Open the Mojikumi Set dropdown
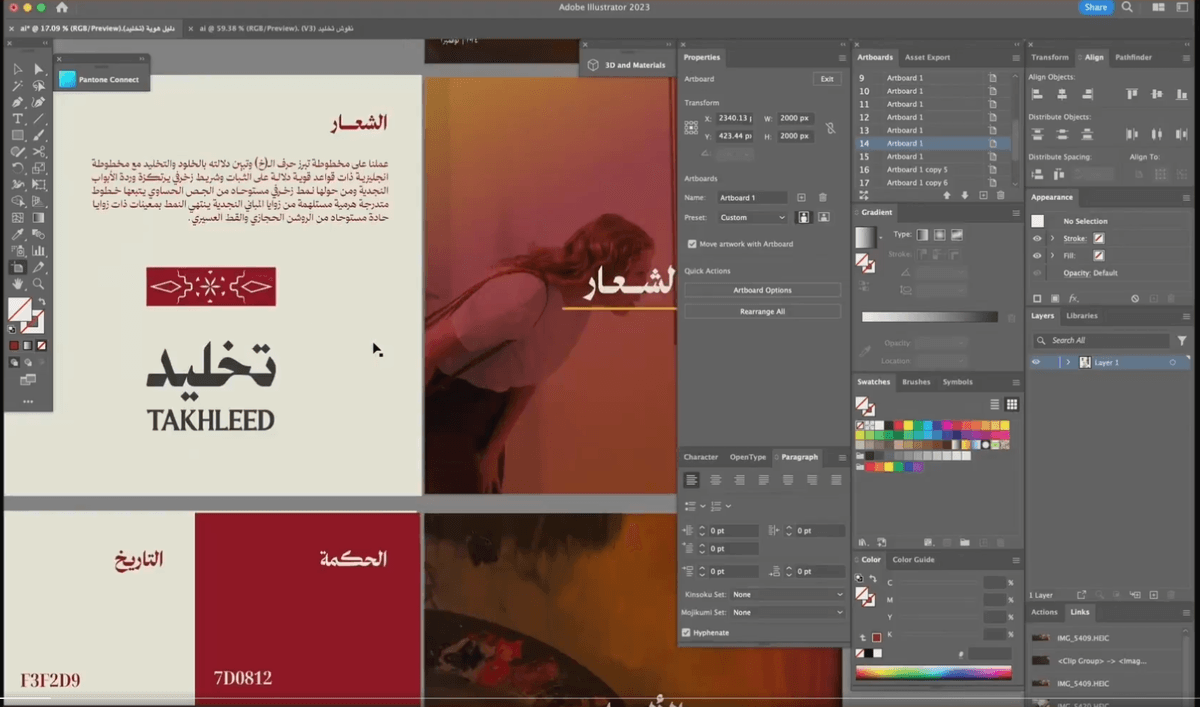 (786, 614)
